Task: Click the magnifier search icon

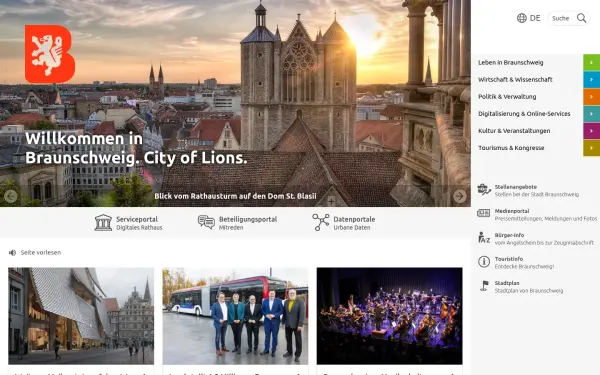Action: [x=582, y=18]
